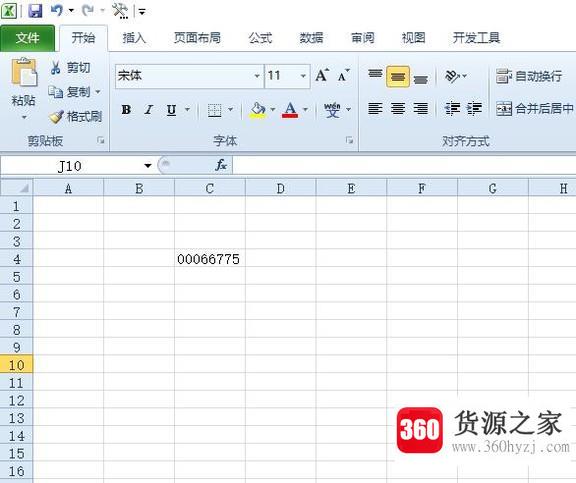
Task: Open the Borders dropdown arrow
Action: pyautogui.click(x=231, y=109)
